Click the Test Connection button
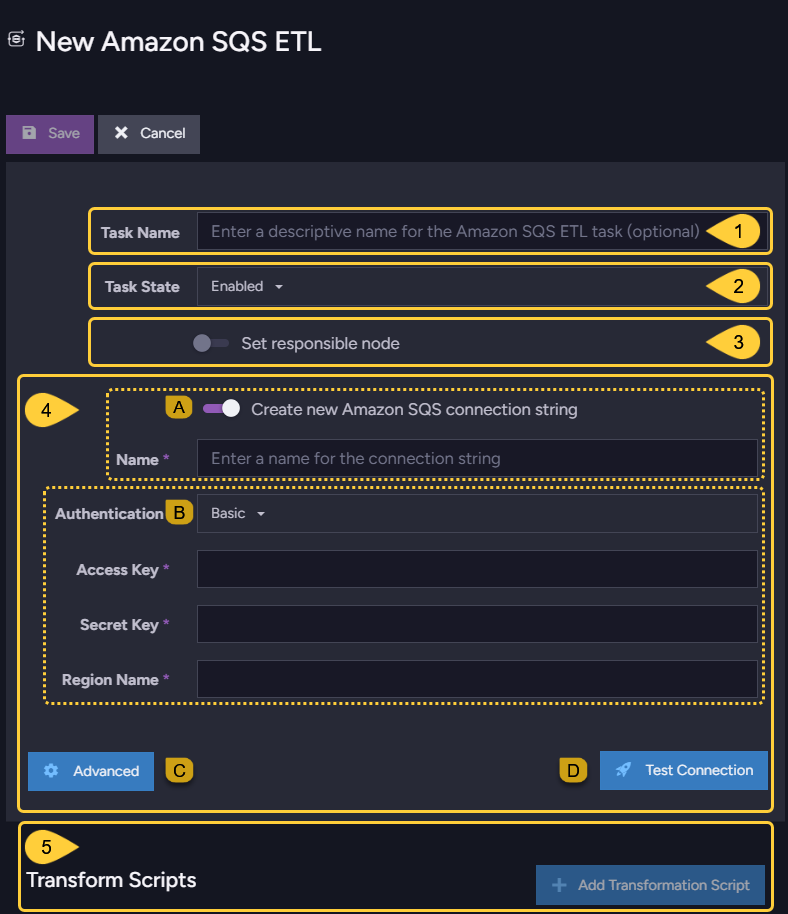788x914 pixels. tap(684, 771)
